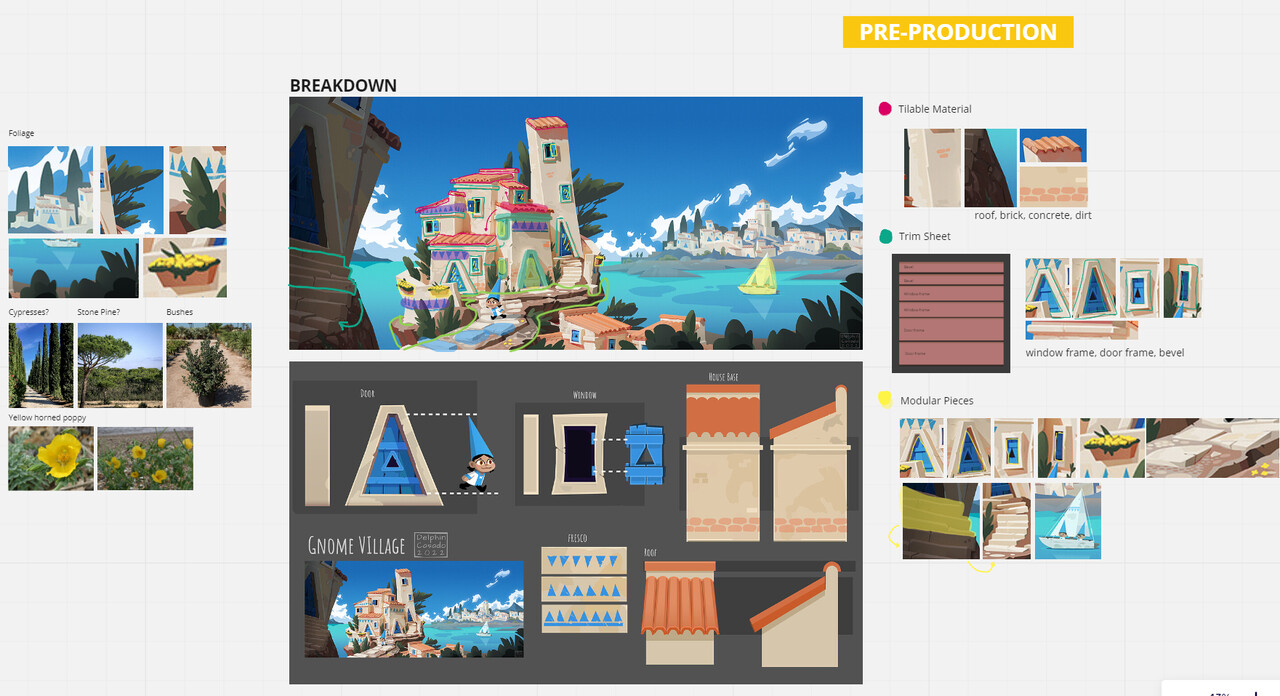This screenshot has width=1280, height=696.
Task: Select the cypress trees reference photo
Action: (x=40, y=365)
